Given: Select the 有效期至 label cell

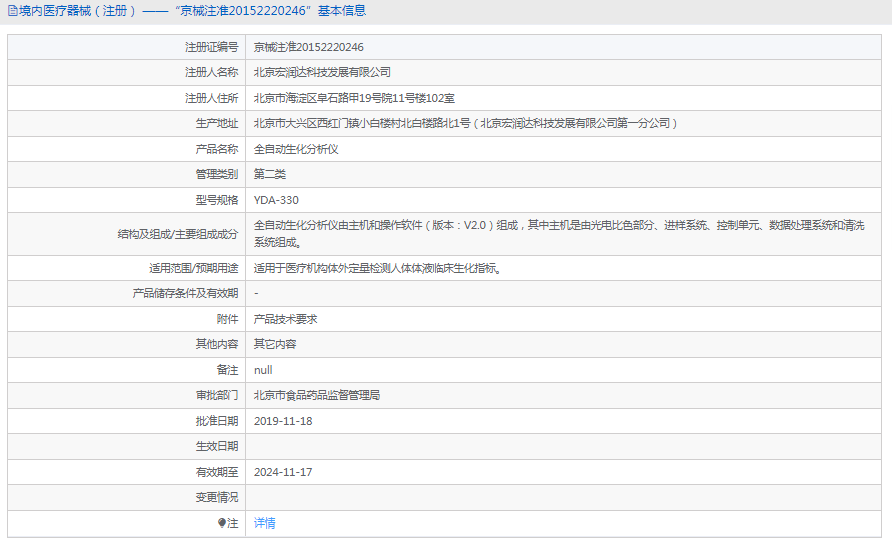Looking at the screenshot, I should point(126,472).
